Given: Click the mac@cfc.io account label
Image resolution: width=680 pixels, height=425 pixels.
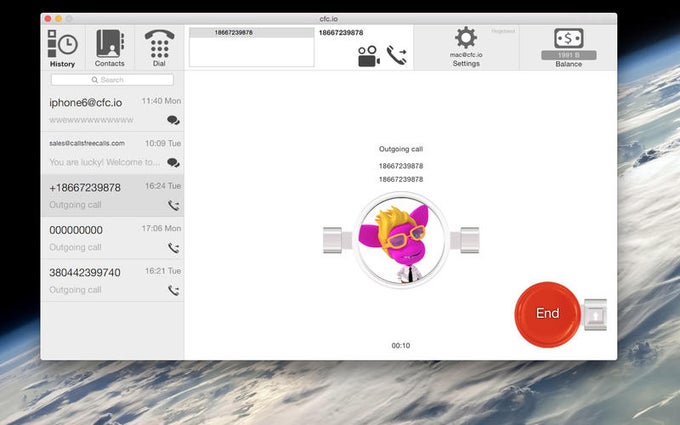Looking at the screenshot, I should click(466, 55).
